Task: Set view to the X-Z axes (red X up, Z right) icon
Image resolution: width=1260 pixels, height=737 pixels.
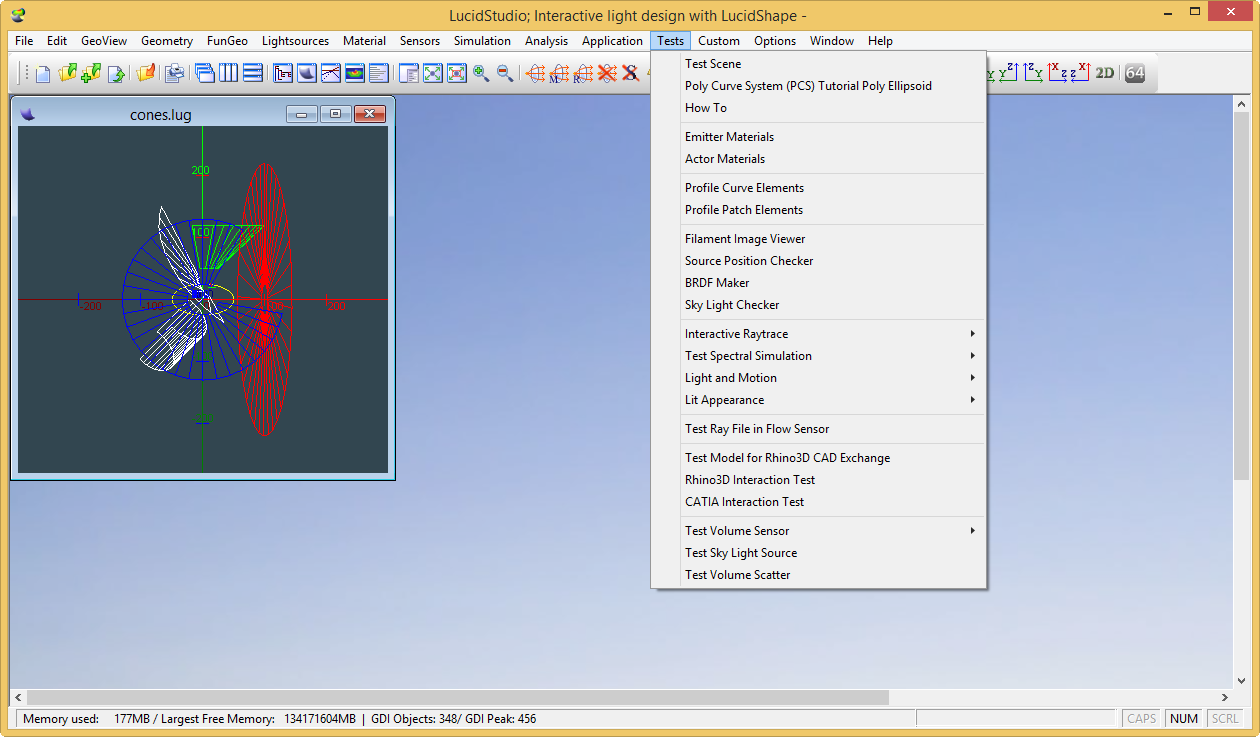Action: pyautogui.click(x=1057, y=73)
